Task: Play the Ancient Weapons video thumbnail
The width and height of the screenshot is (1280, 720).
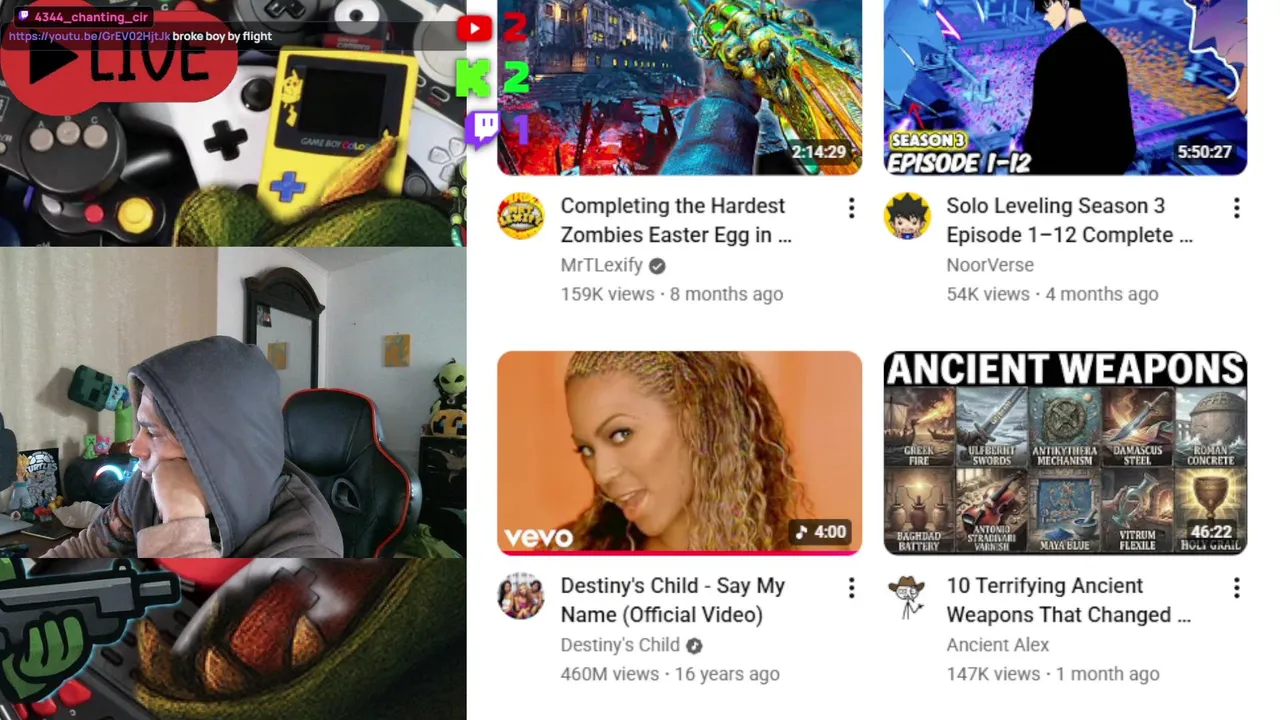Action: (x=1065, y=453)
